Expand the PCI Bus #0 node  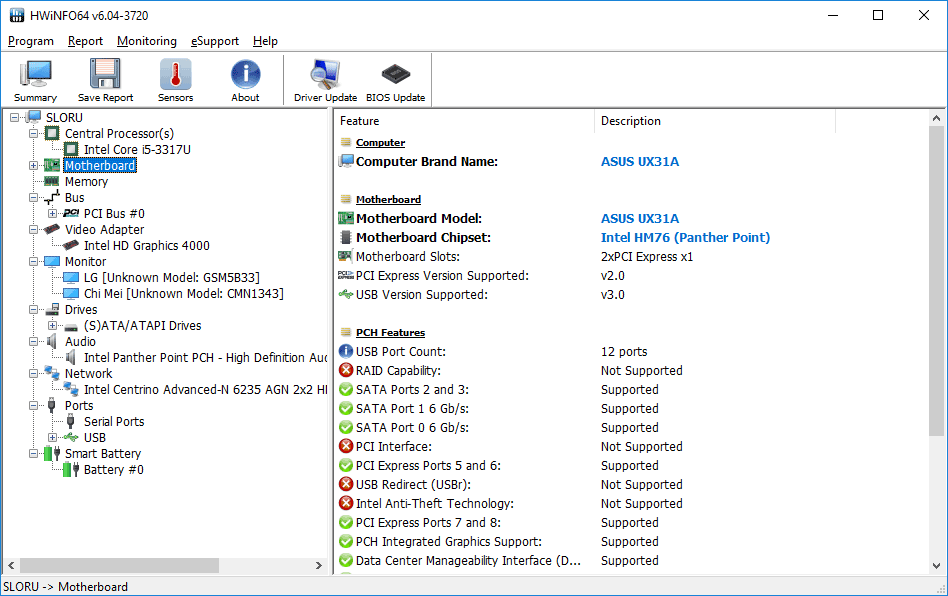(x=52, y=214)
